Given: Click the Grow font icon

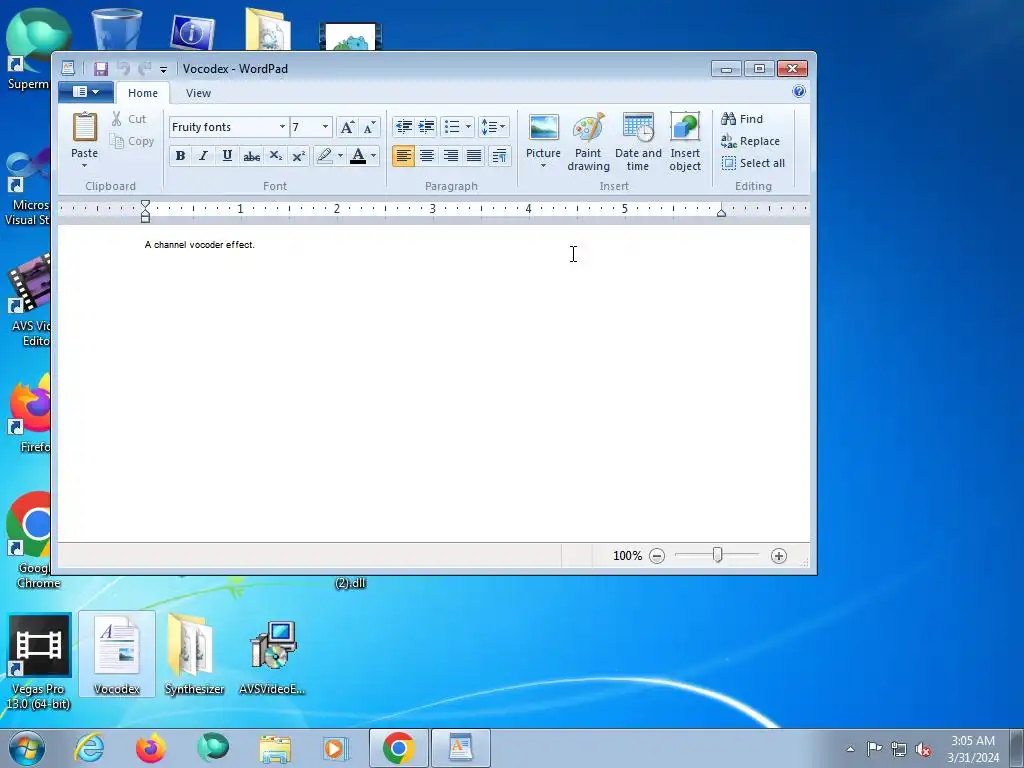Looking at the screenshot, I should click(347, 127).
